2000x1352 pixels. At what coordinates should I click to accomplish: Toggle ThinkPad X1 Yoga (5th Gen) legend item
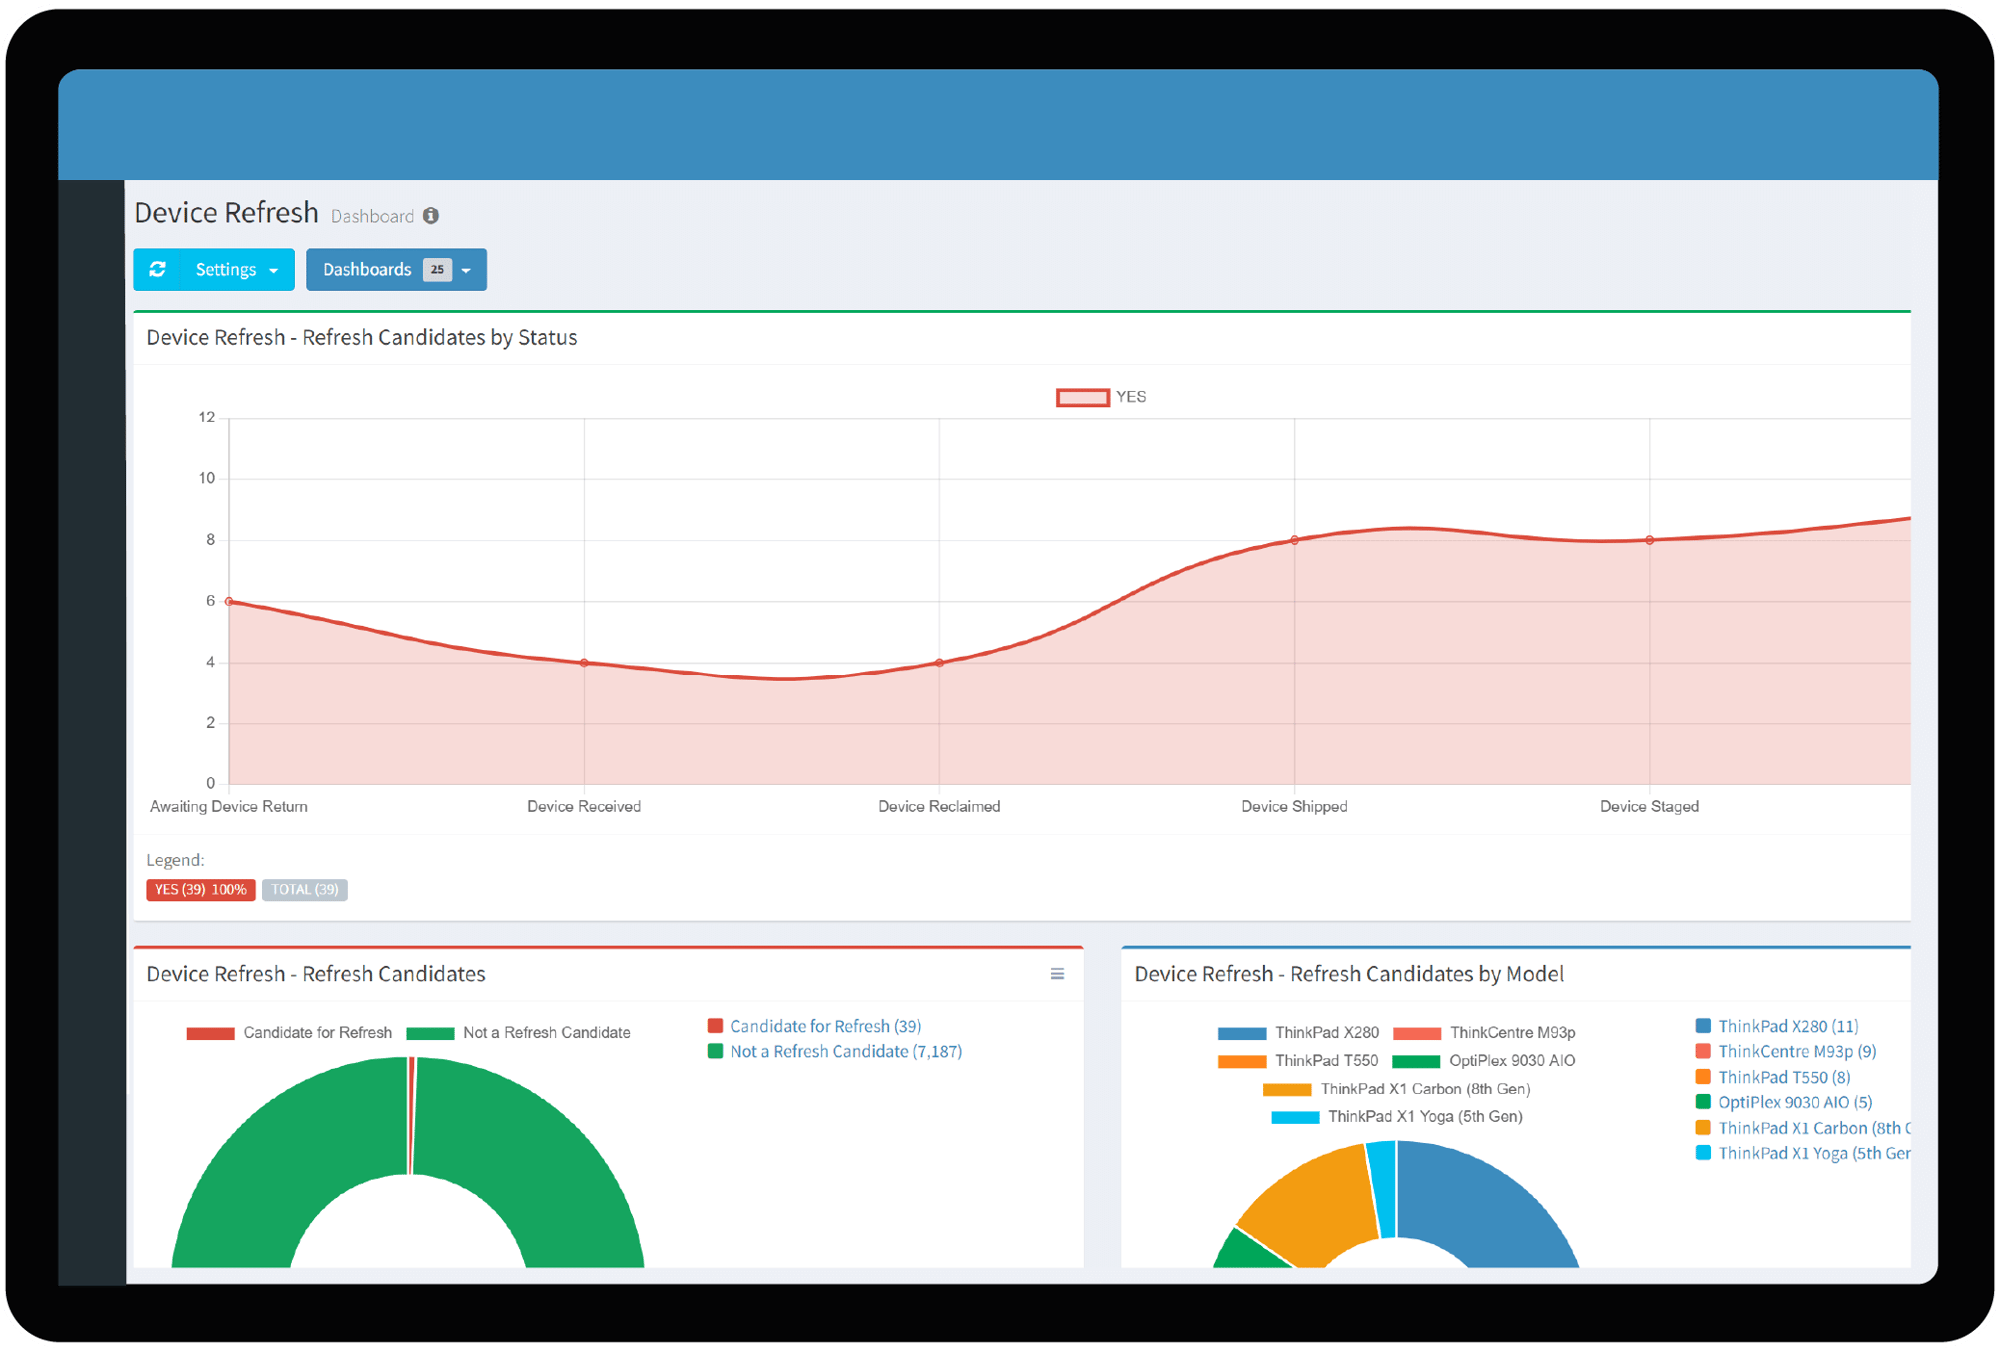1397,1117
